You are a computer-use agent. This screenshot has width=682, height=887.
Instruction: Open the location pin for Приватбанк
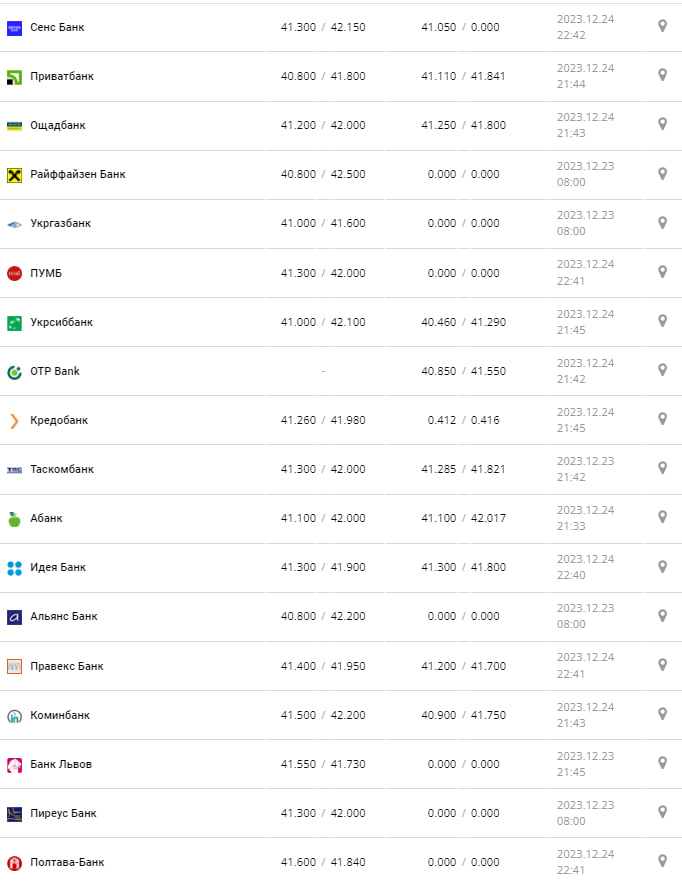(662, 75)
